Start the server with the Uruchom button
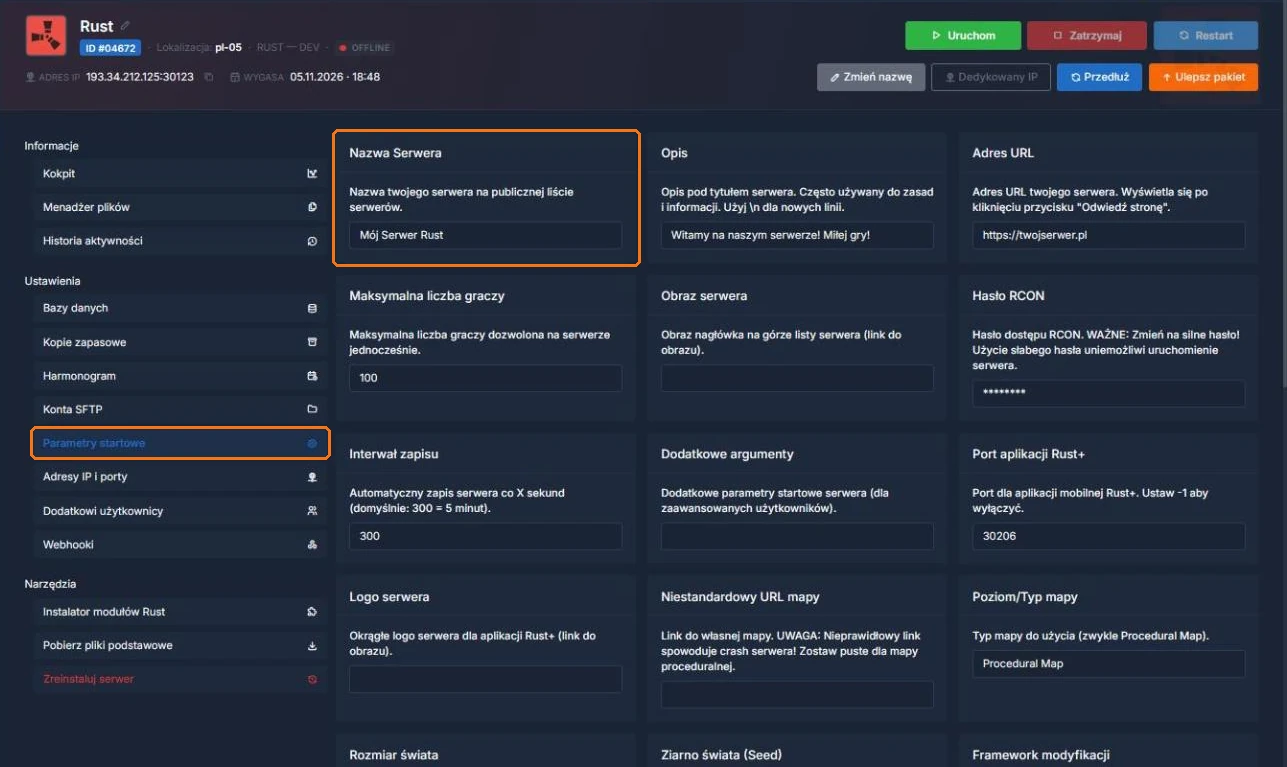This screenshot has width=1287, height=767. 963,35
